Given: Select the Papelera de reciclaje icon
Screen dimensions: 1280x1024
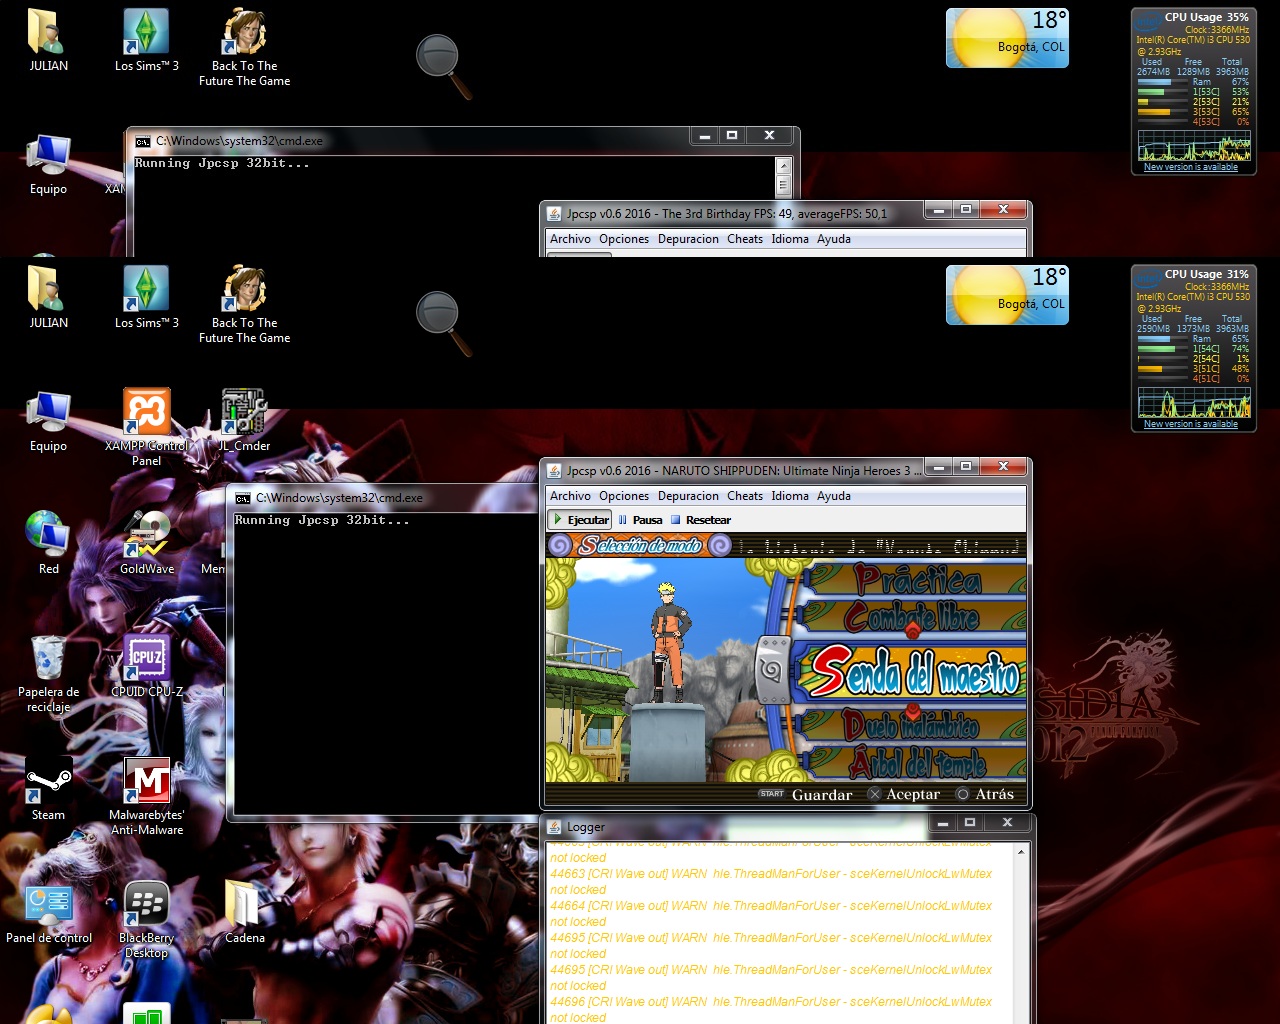Looking at the screenshot, I should coord(48,673).
